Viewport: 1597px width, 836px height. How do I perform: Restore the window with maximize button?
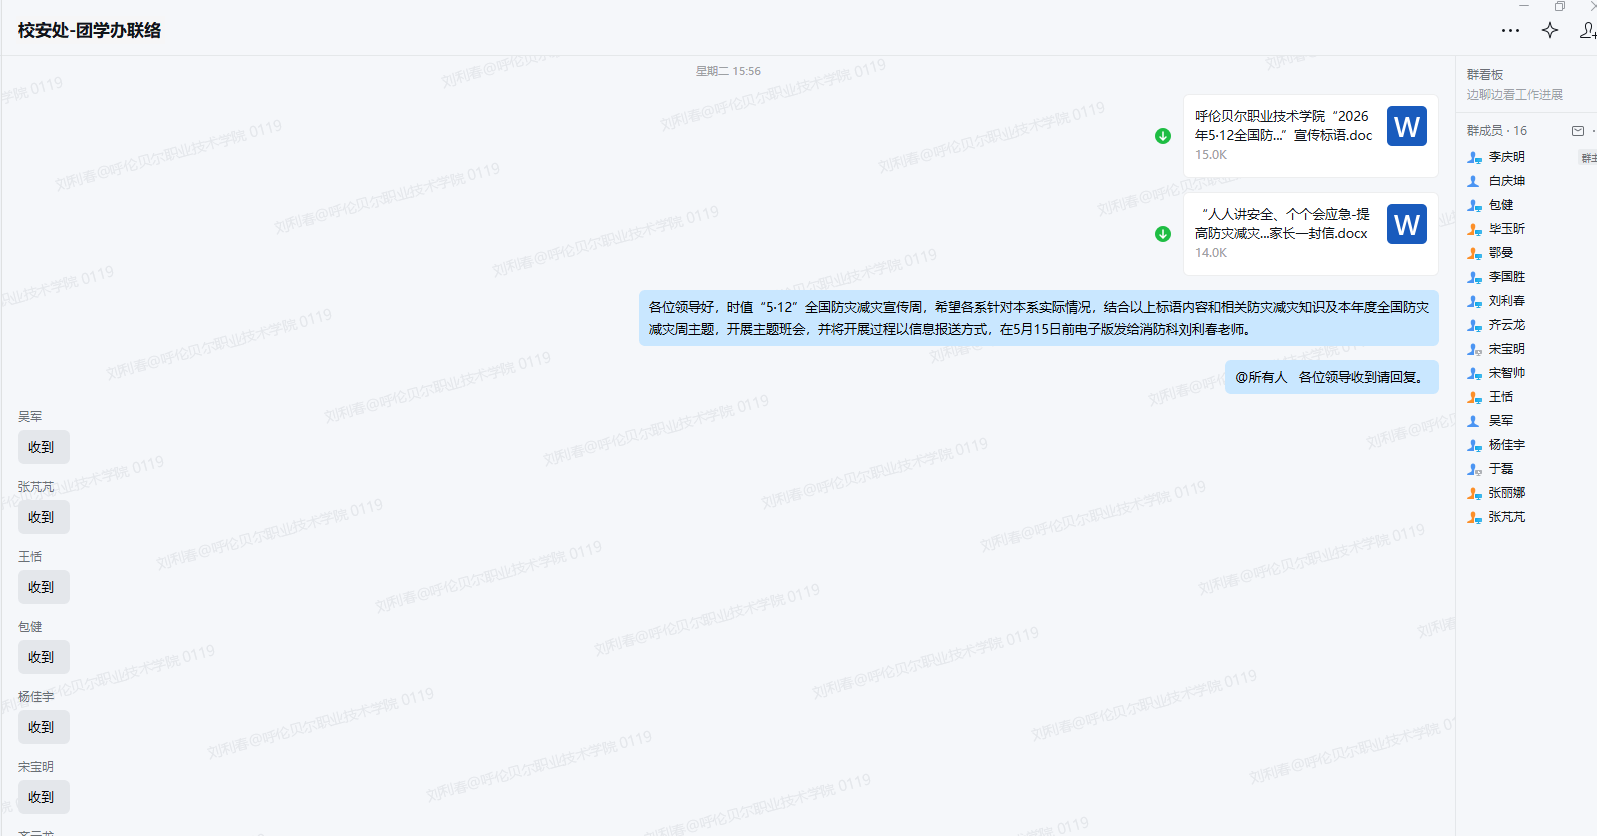pyautogui.click(x=1559, y=6)
